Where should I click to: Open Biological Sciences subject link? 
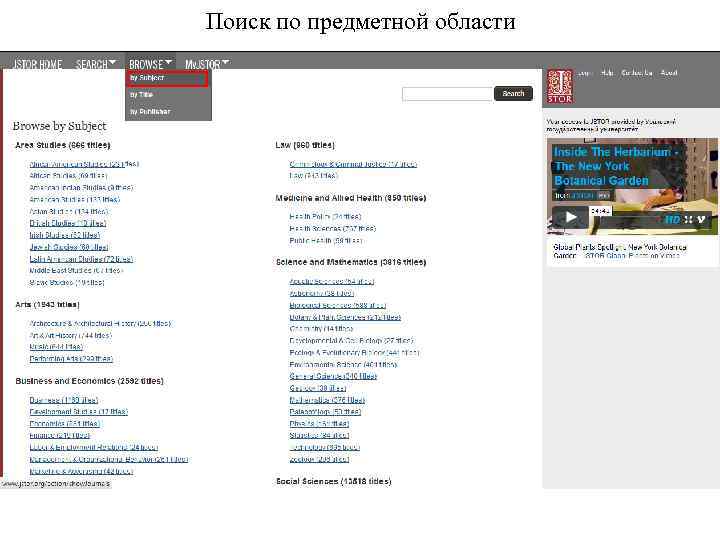(x=338, y=305)
